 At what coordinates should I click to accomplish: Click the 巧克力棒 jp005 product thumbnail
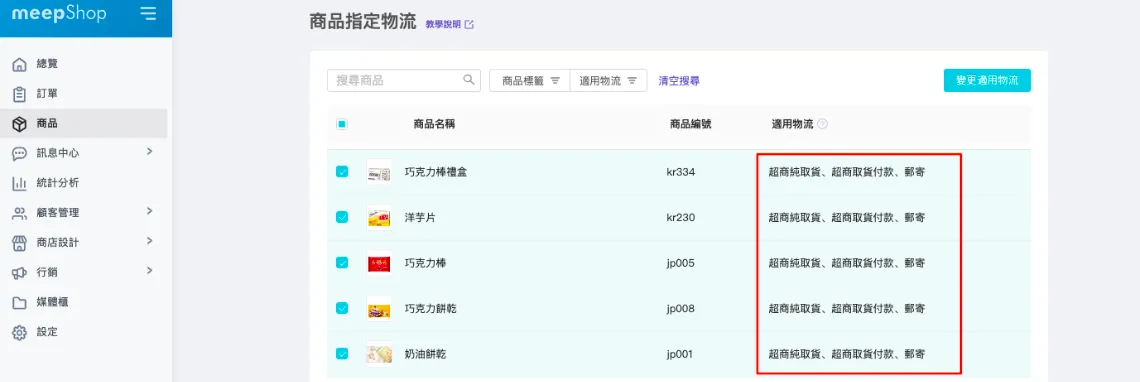coord(380,263)
